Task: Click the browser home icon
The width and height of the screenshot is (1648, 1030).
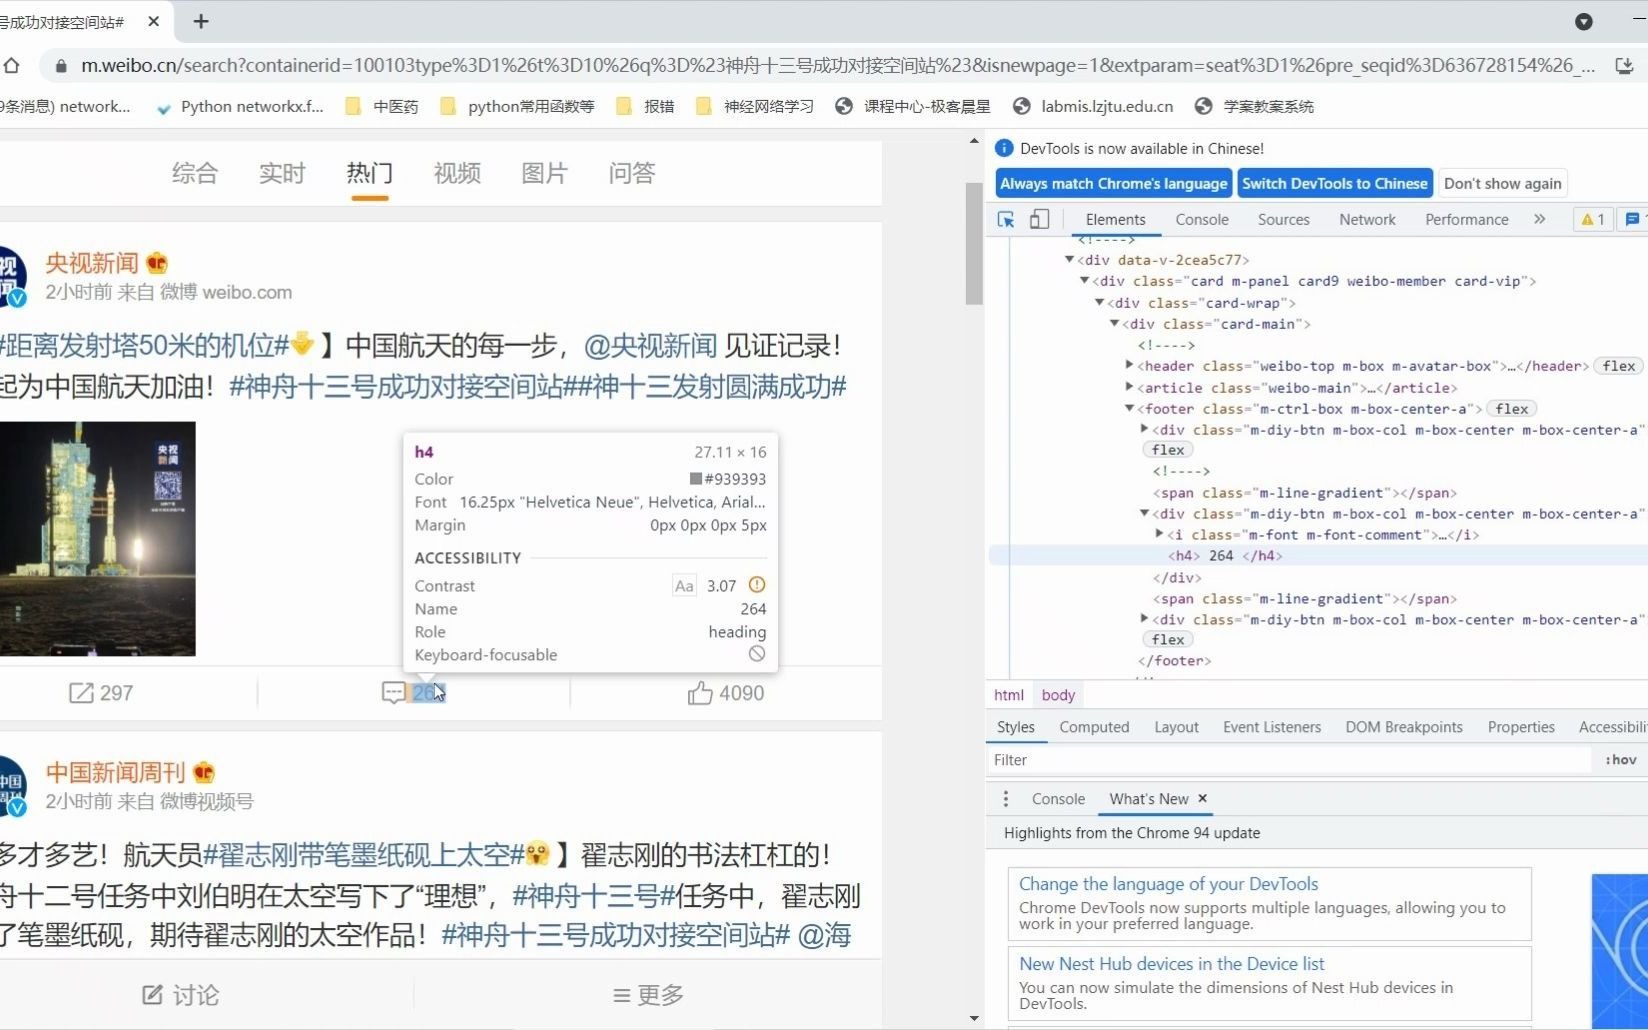Action: click(11, 65)
